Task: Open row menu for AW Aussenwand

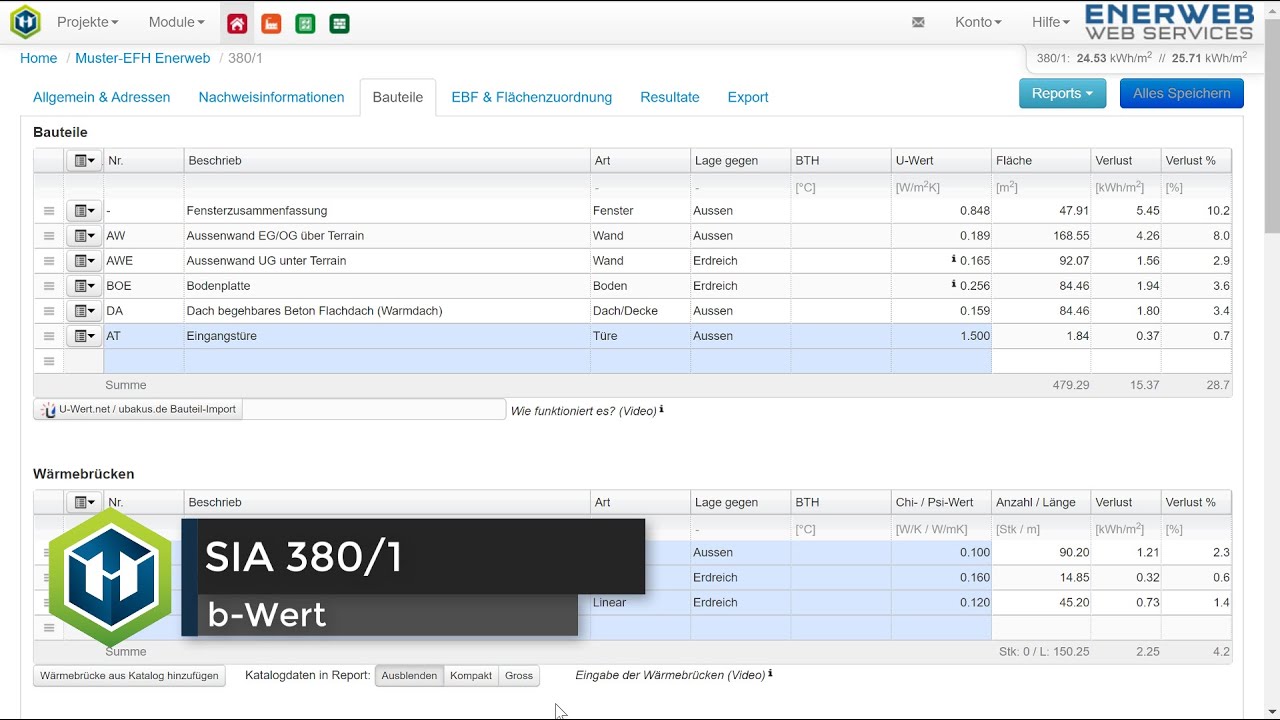Action: tap(84, 236)
